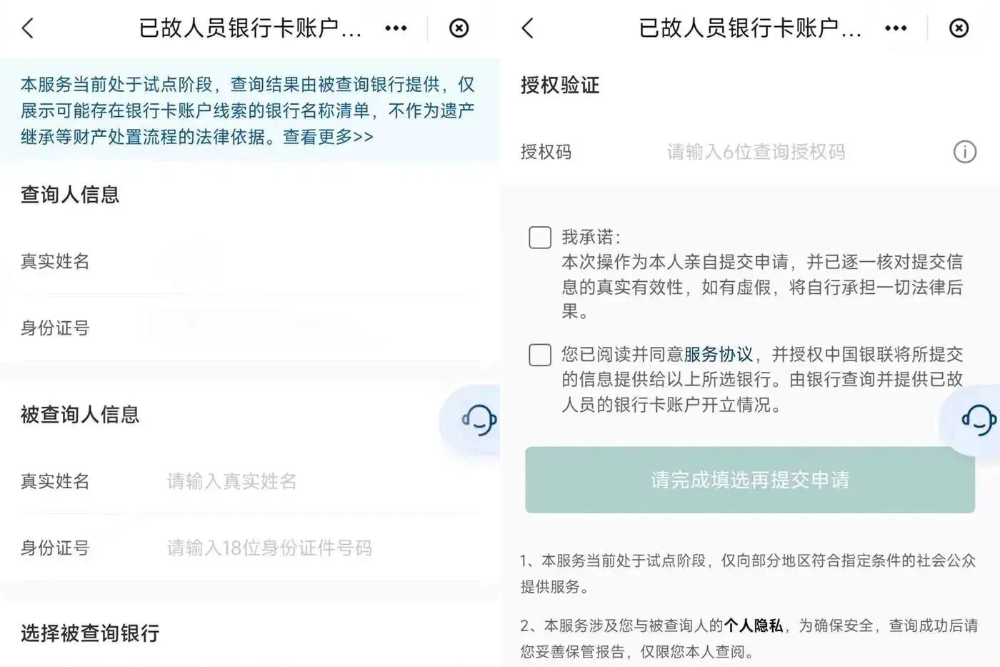Open customer service headset in right panel
1000x667 pixels.
tap(978, 420)
